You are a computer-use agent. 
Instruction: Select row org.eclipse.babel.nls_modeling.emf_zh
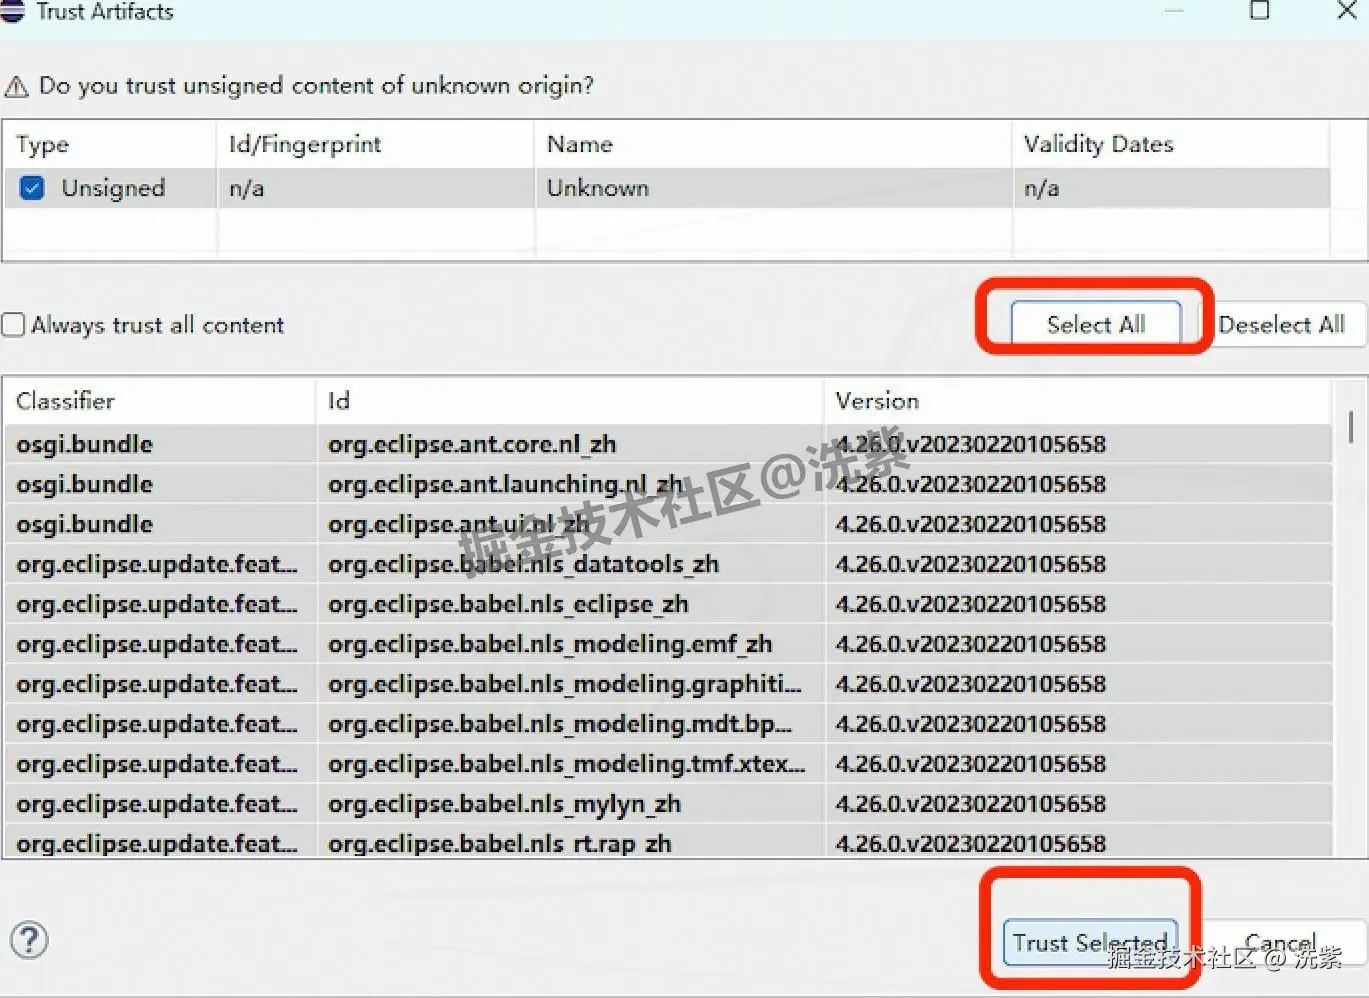tap(667, 644)
